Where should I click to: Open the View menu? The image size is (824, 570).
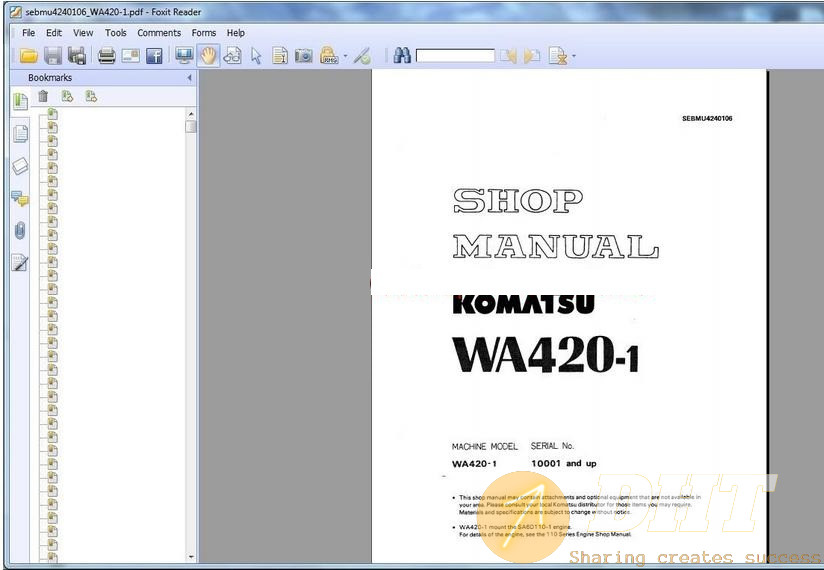pyautogui.click(x=83, y=33)
